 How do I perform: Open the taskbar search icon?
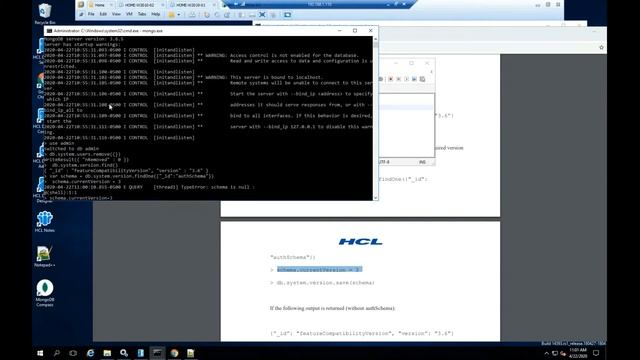(57, 353)
